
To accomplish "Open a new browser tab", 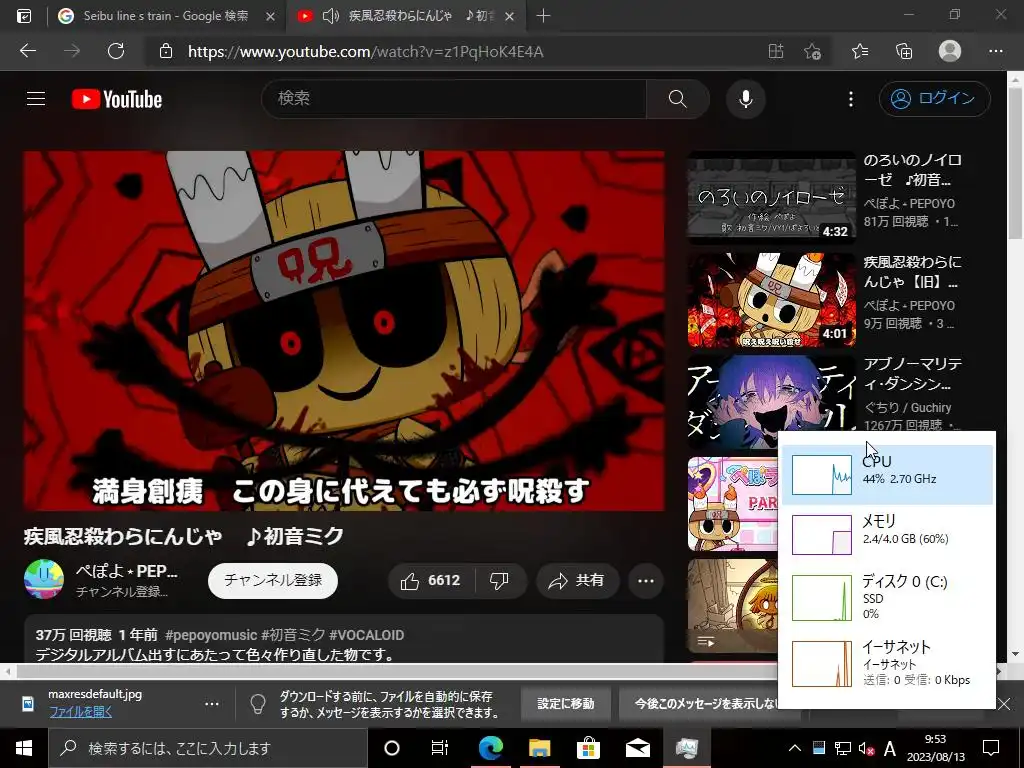I will pos(543,16).
